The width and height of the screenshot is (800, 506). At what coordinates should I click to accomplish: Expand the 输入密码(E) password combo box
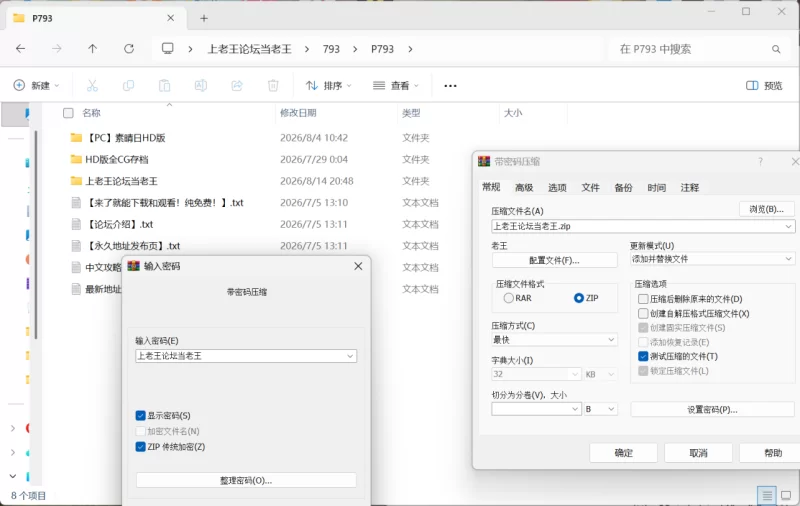click(x=350, y=356)
